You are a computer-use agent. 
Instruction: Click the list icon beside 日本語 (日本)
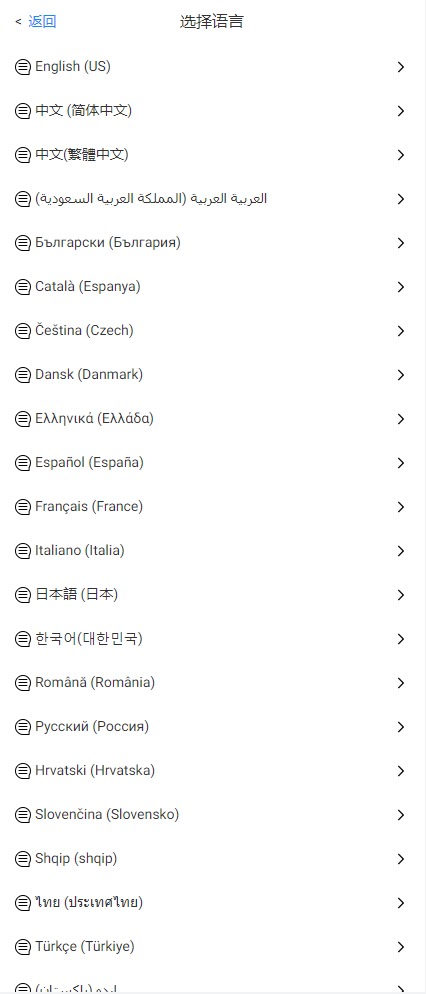click(x=23, y=595)
